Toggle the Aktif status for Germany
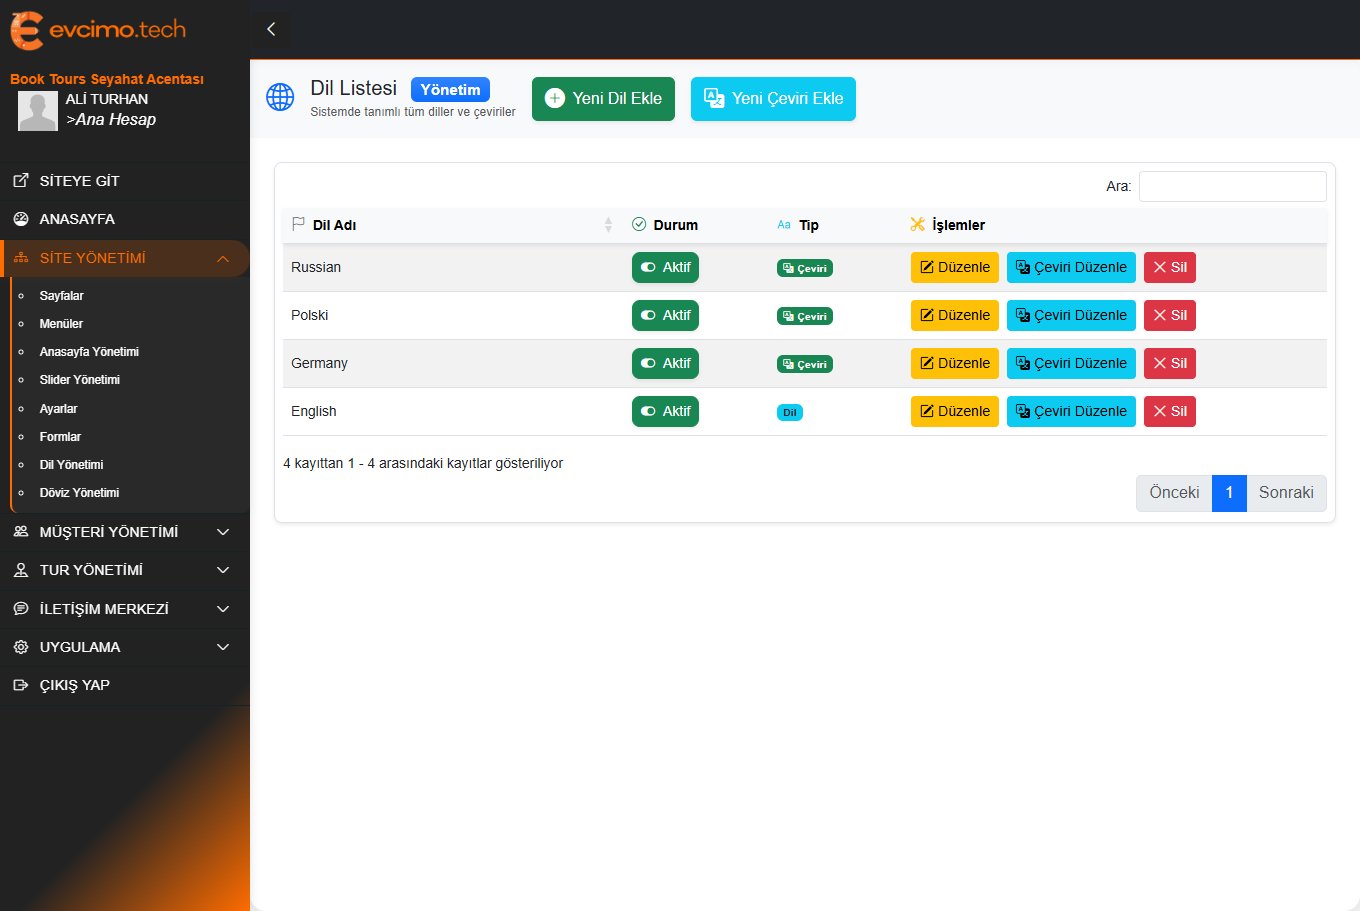This screenshot has width=1360, height=911. tap(665, 363)
